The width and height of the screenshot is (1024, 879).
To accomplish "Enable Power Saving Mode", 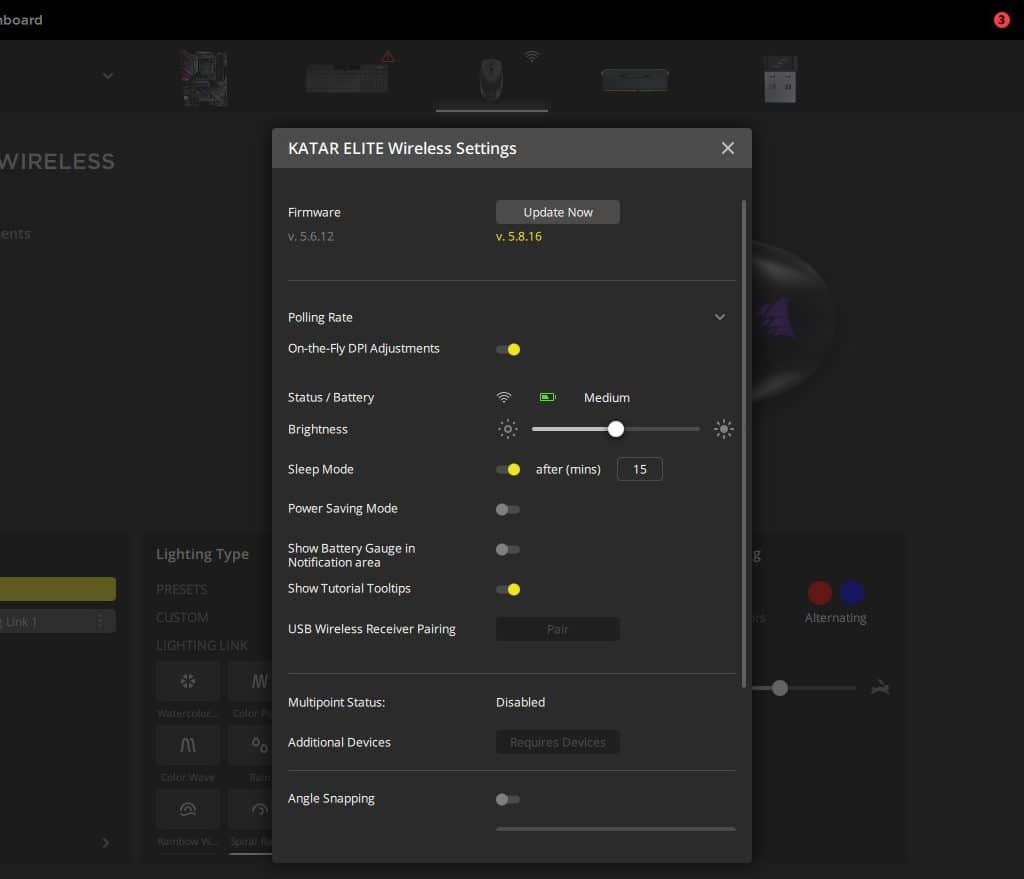I will tap(508, 509).
